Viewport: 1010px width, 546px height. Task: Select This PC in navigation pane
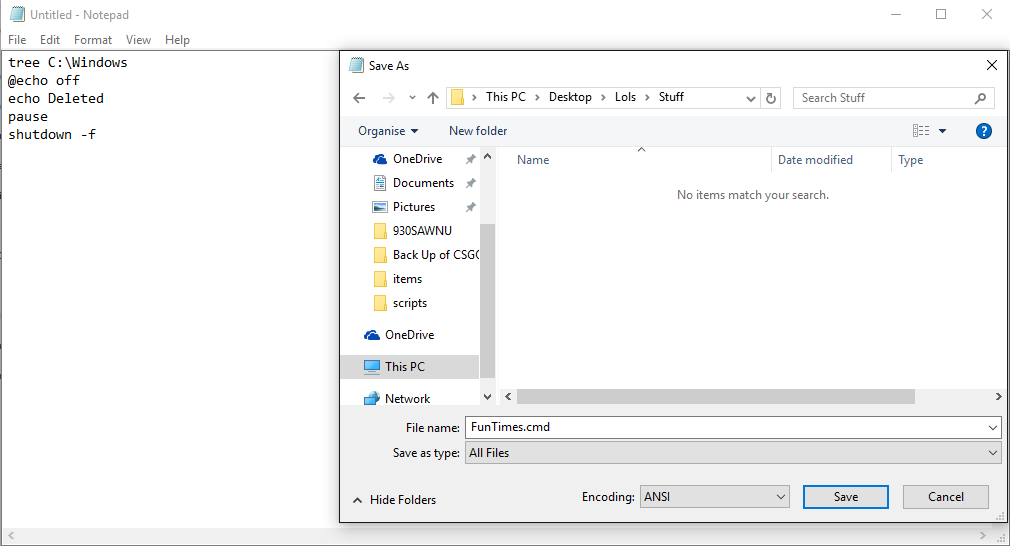(x=410, y=366)
